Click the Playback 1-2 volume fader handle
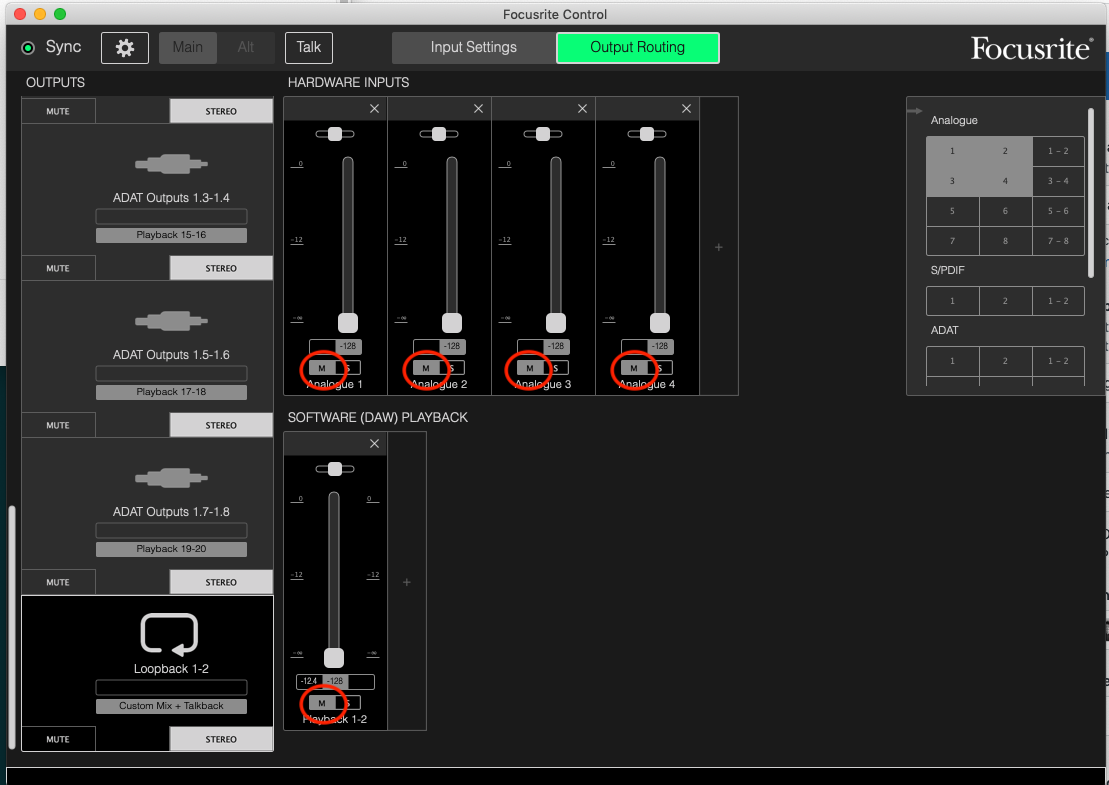This screenshot has height=785, width=1109. tap(334, 658)
